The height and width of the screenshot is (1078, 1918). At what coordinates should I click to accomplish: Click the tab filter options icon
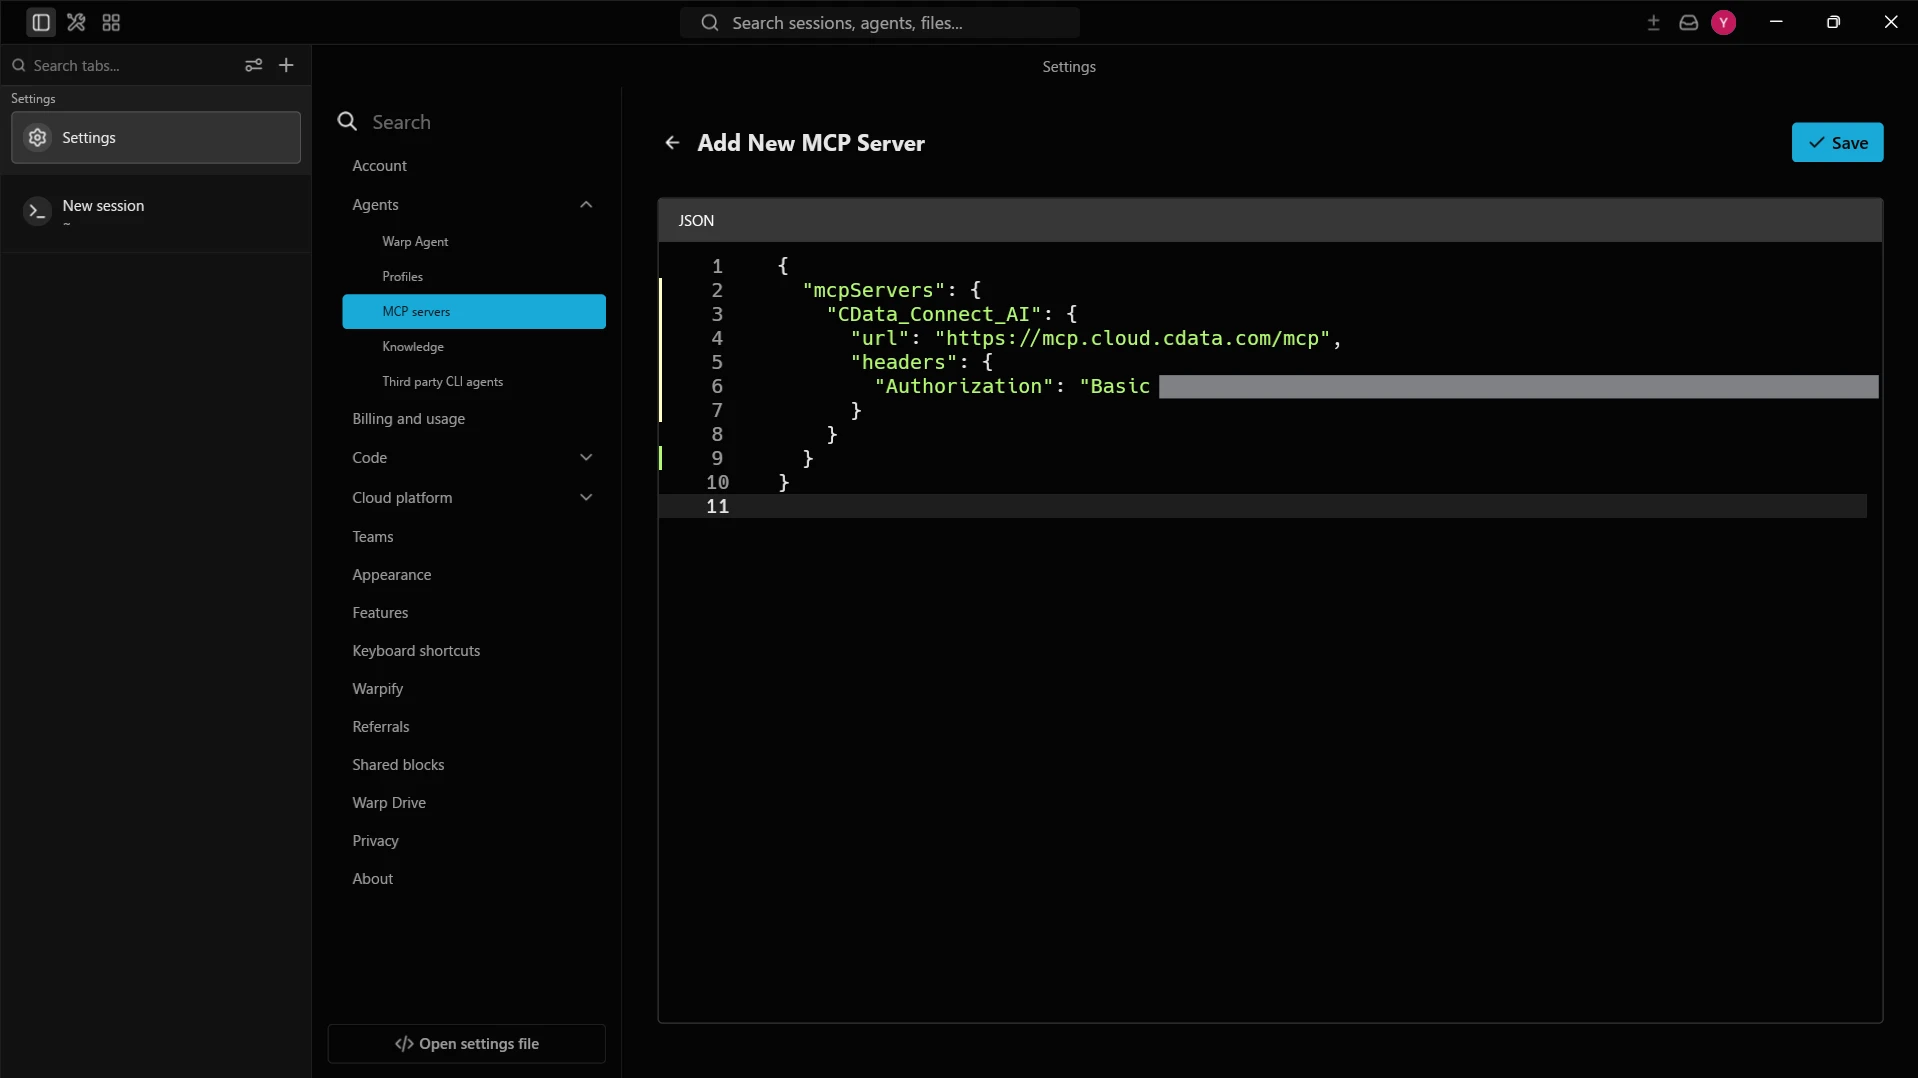point(254,65)
